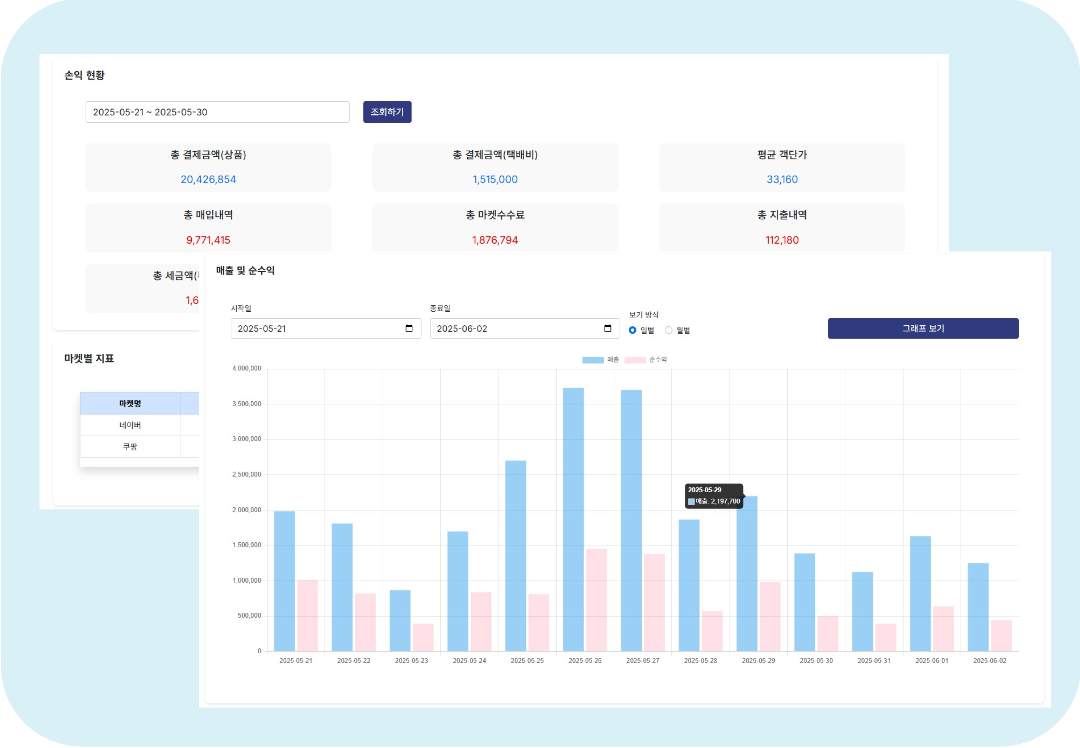
Task: Click the 조회하기 button
Action: 387,112
